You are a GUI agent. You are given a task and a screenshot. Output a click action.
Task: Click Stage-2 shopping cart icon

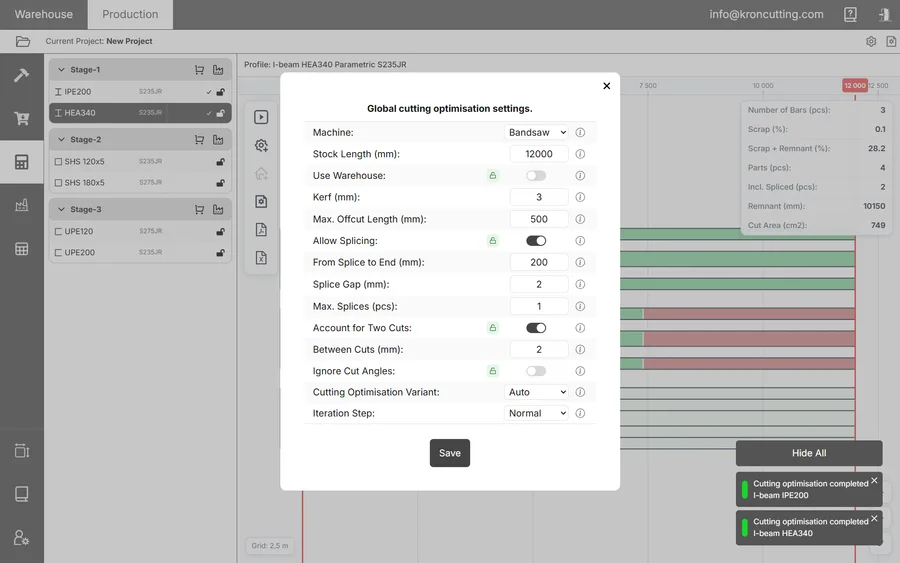click(199, 139)
